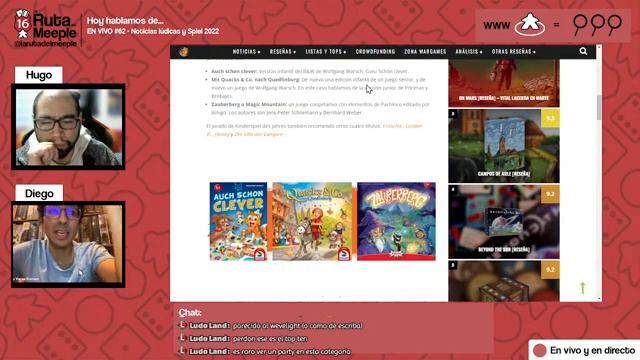
Task: Click the 'Diego' name label
Action: (x=39, y=193)
